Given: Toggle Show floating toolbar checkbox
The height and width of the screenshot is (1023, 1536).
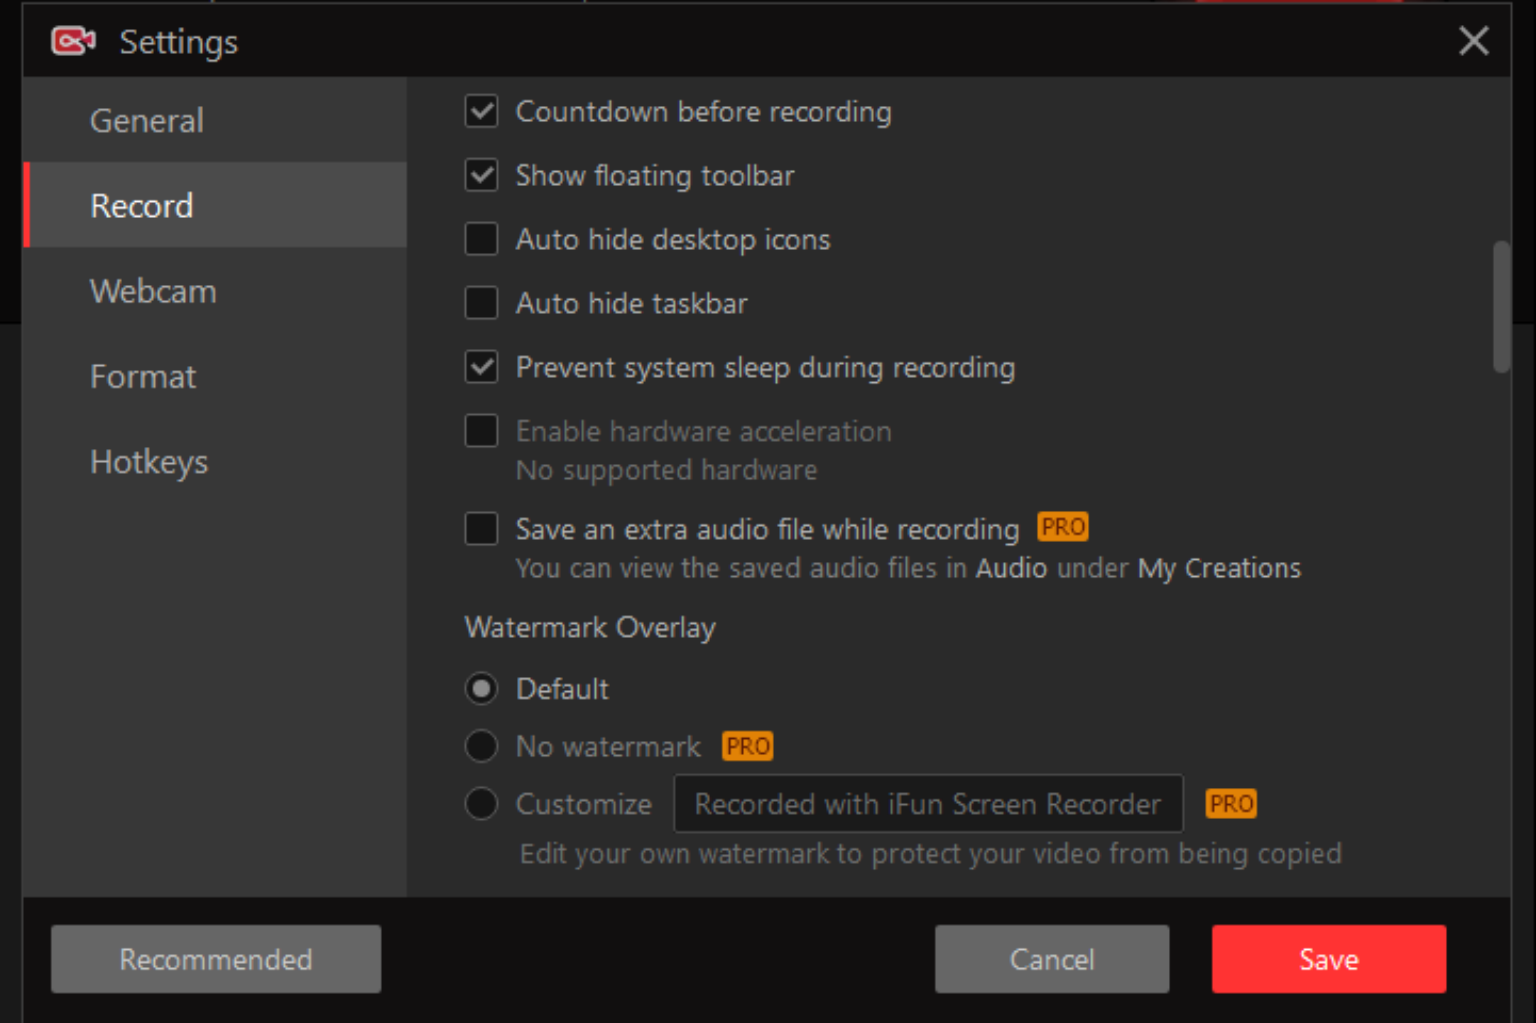Looking at the screenshot, I should (x=481, y=175).
